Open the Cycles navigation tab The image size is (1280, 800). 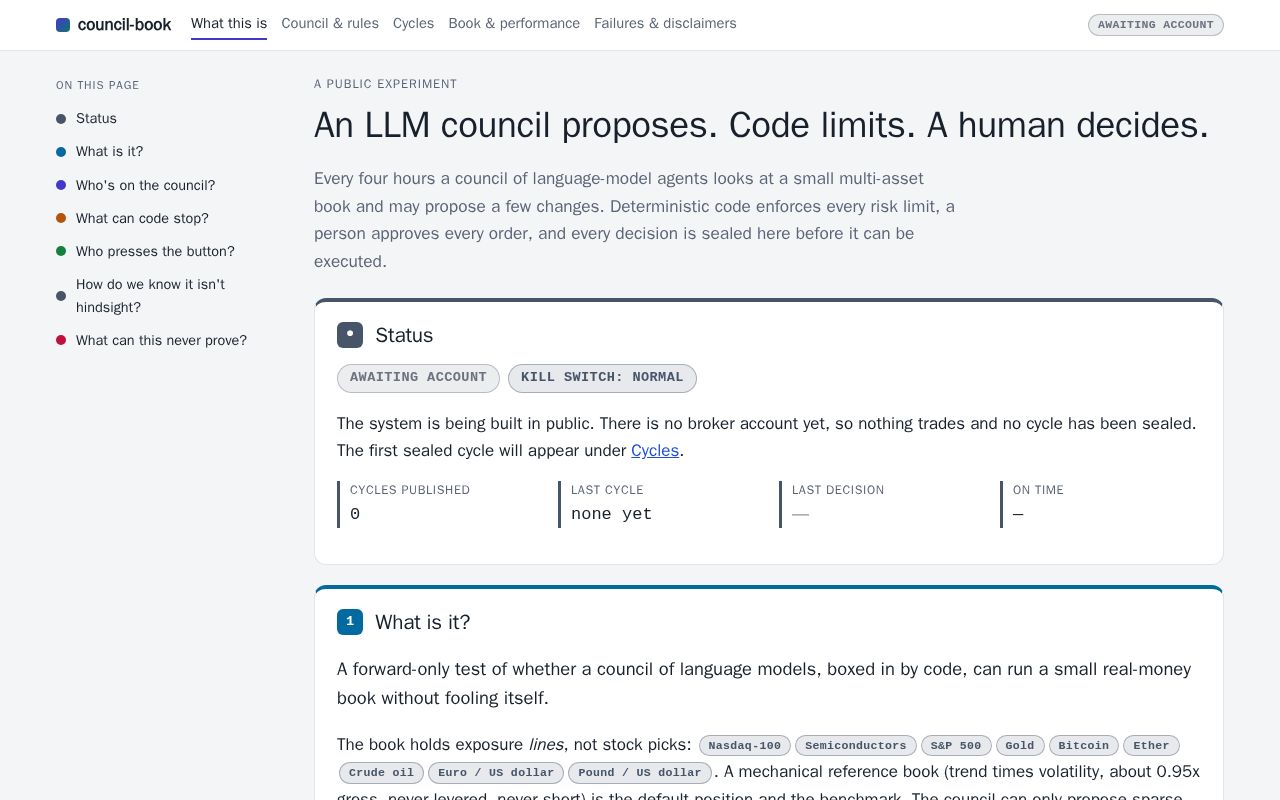click(x=413, y=24)
